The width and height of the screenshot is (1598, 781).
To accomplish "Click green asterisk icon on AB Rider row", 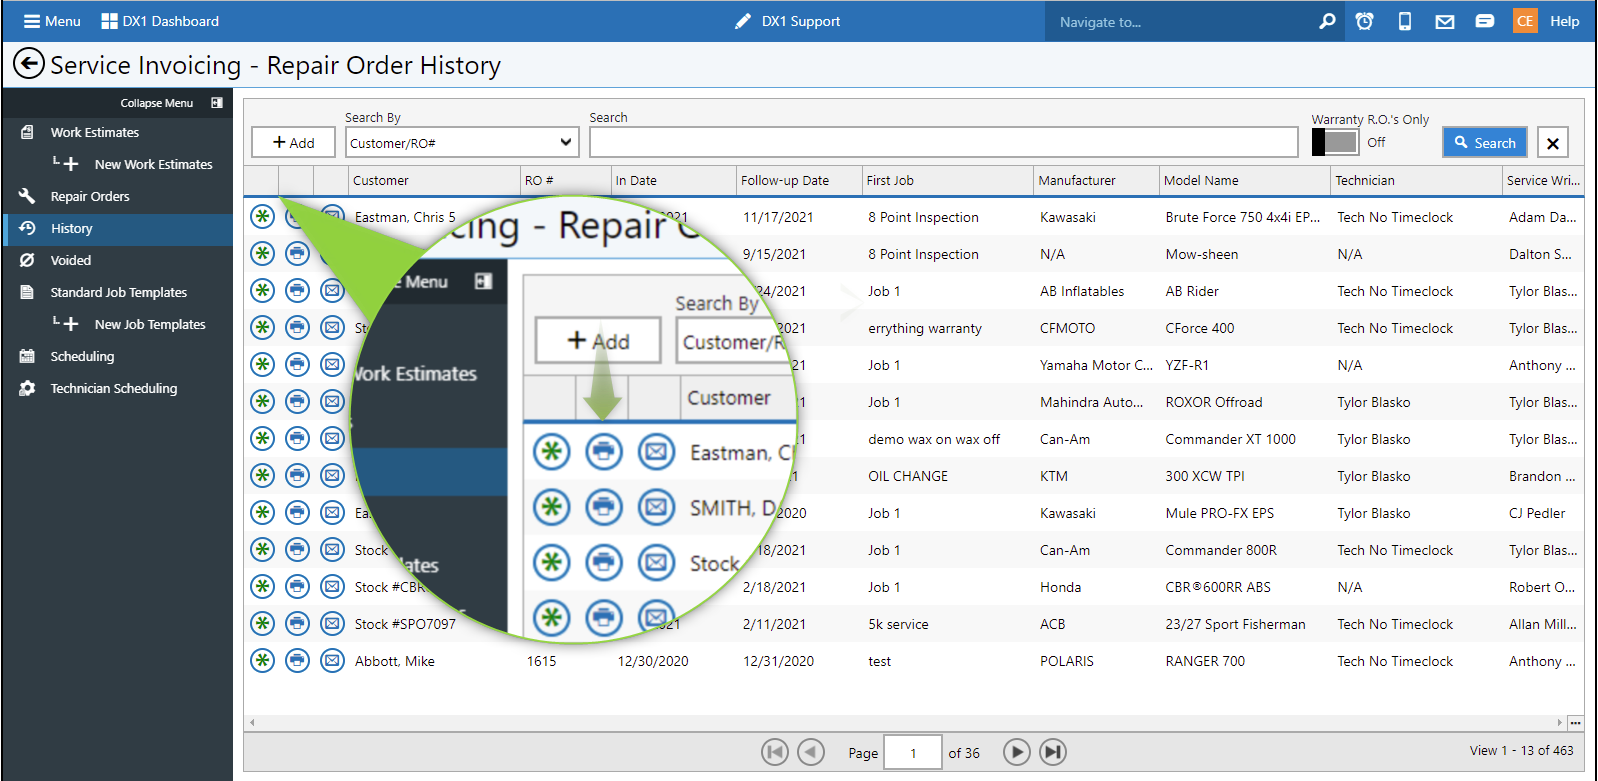I will pyautogui.click(x=262, y=290).
